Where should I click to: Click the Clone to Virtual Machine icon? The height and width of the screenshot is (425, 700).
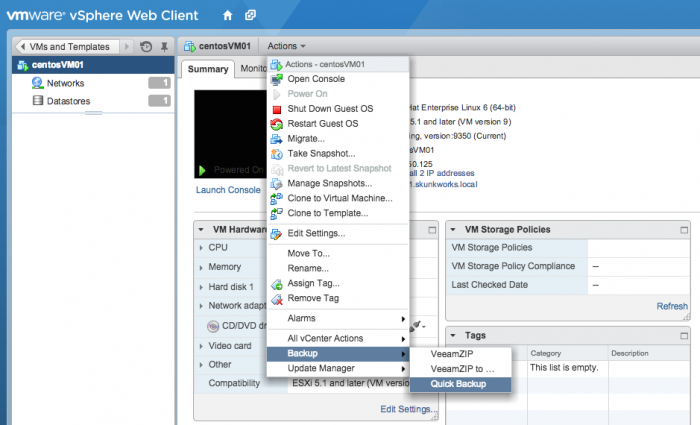click(277, 199)
